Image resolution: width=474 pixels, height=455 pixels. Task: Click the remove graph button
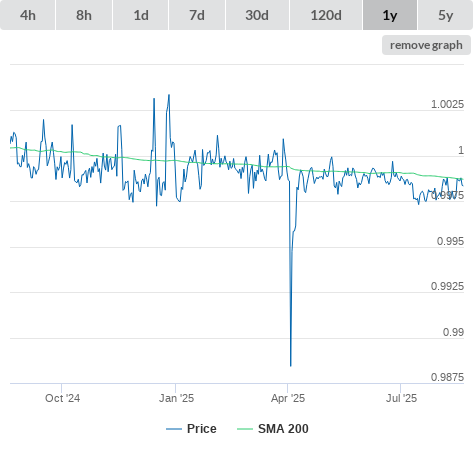[426, 45]
